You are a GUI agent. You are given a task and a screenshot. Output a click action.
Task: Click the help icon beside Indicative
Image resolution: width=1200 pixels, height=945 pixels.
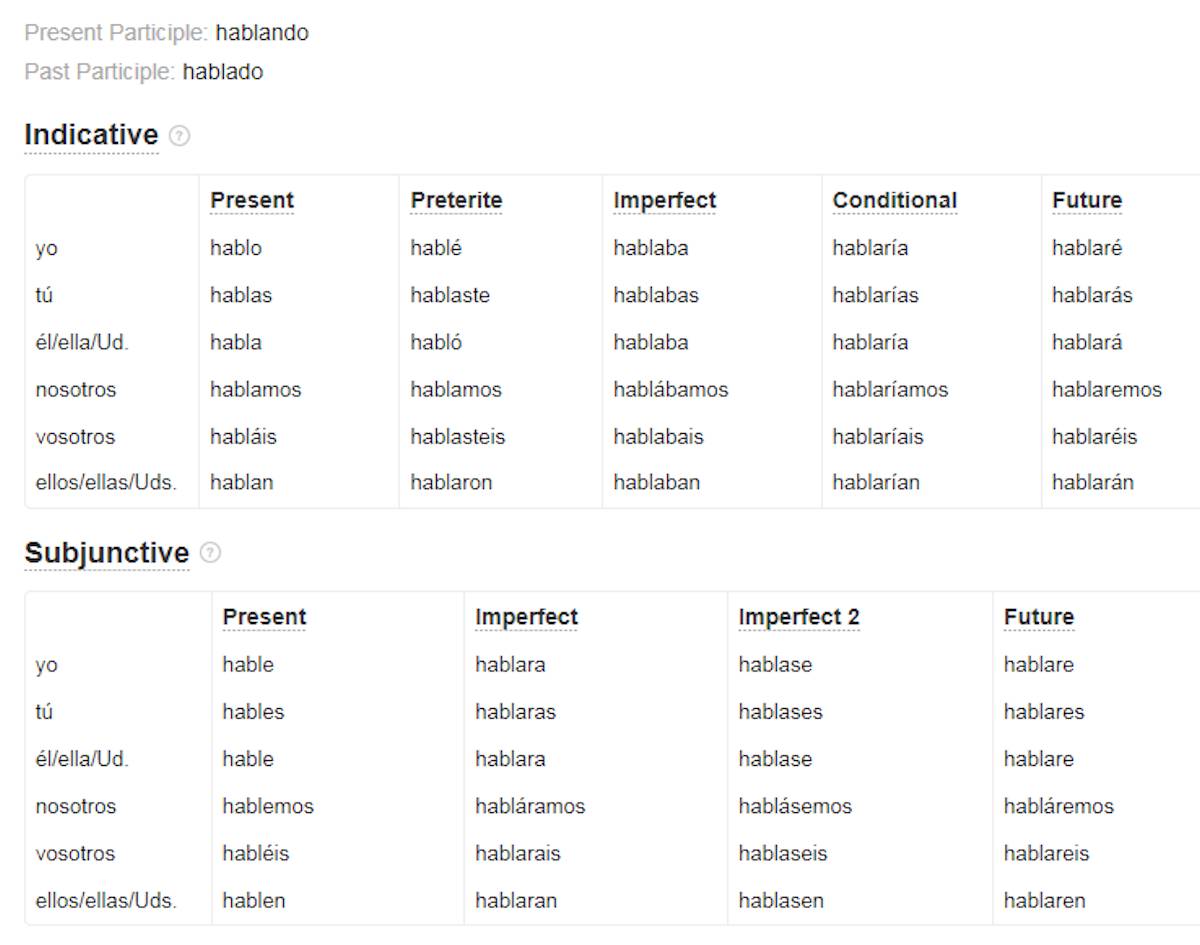point(179,136)
